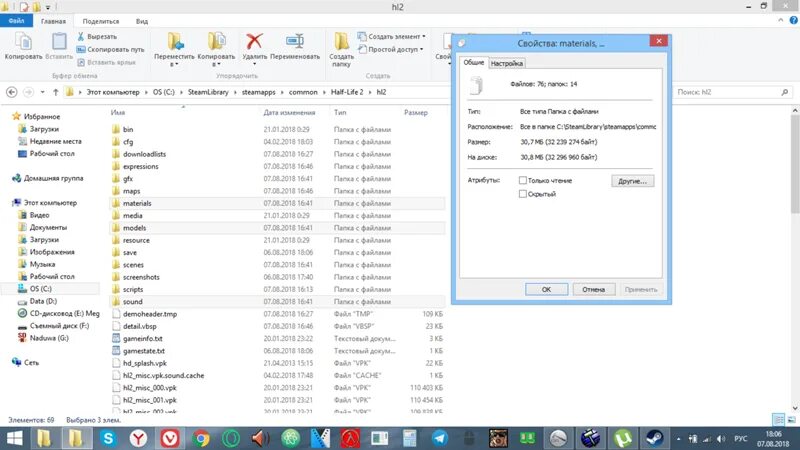This screenshot has height=450, width=800.
Task: Open ribbon help question icon
Action: [793, 20]
